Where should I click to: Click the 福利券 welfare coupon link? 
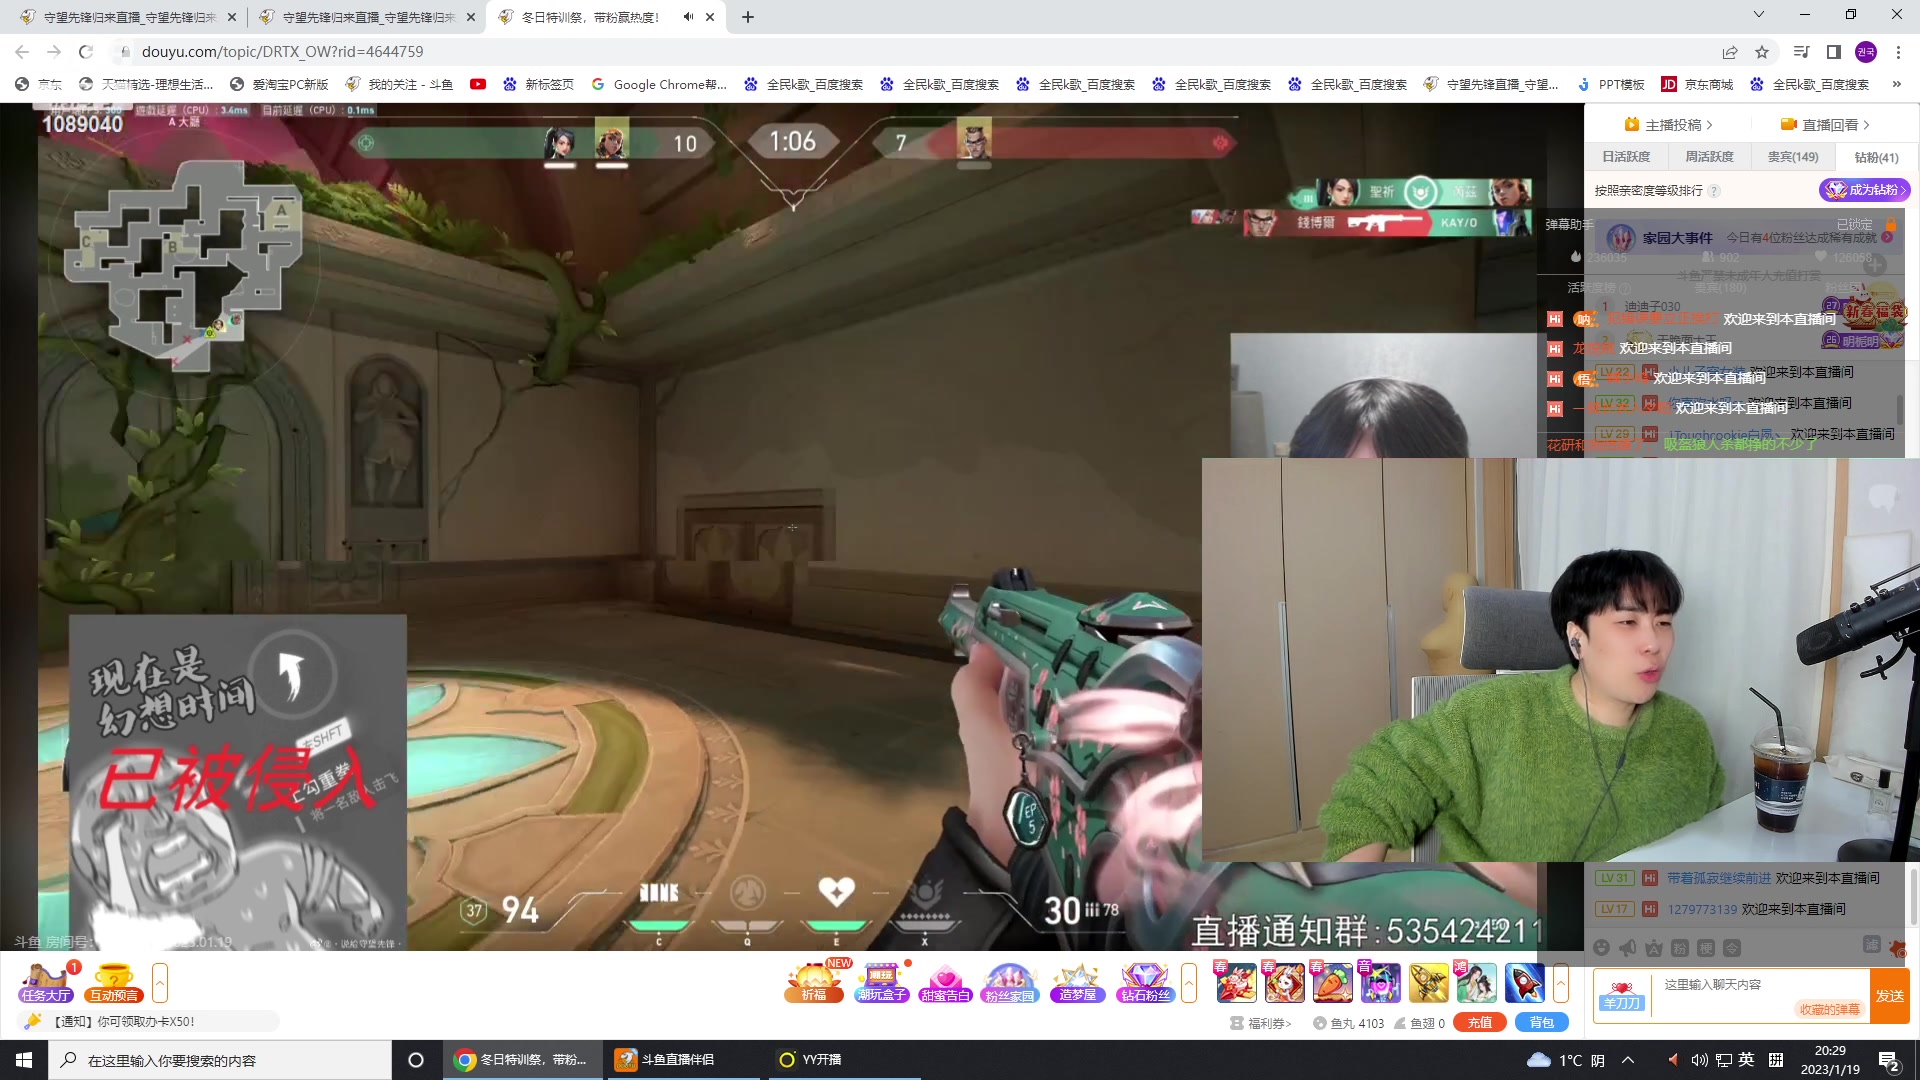[x=1262, y=1023]
